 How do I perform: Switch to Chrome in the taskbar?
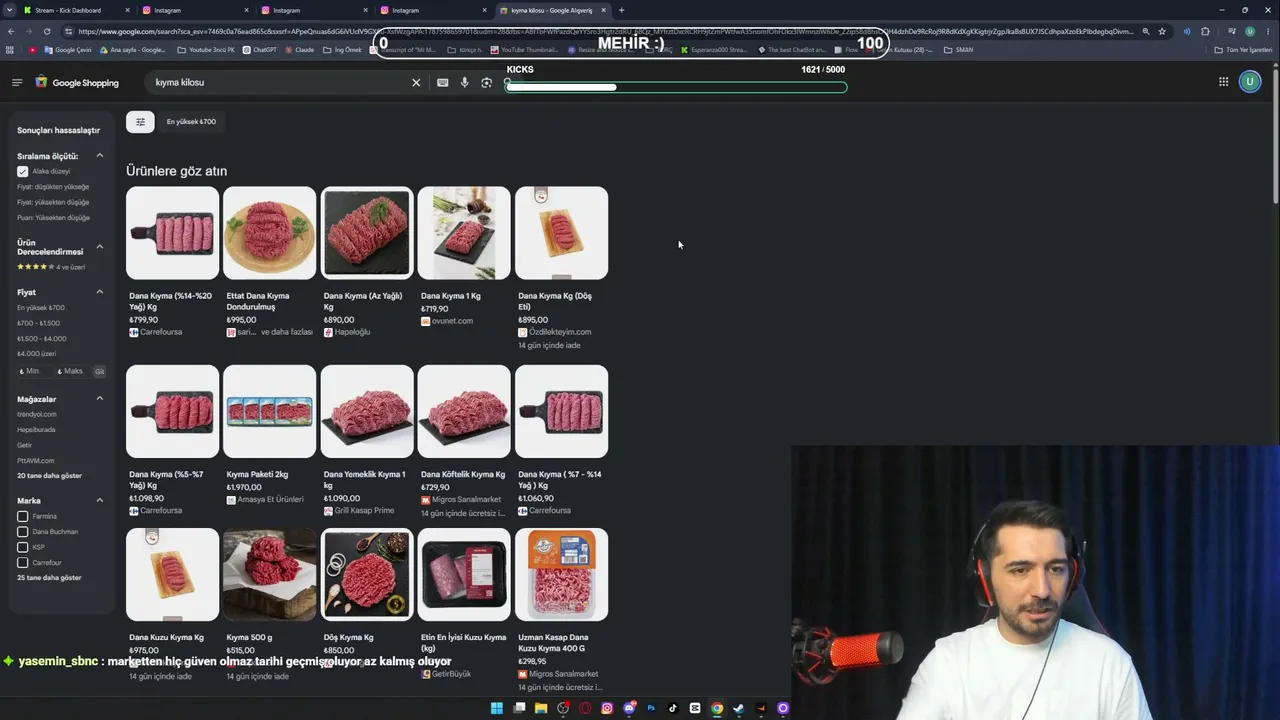(x=717, y=708)
